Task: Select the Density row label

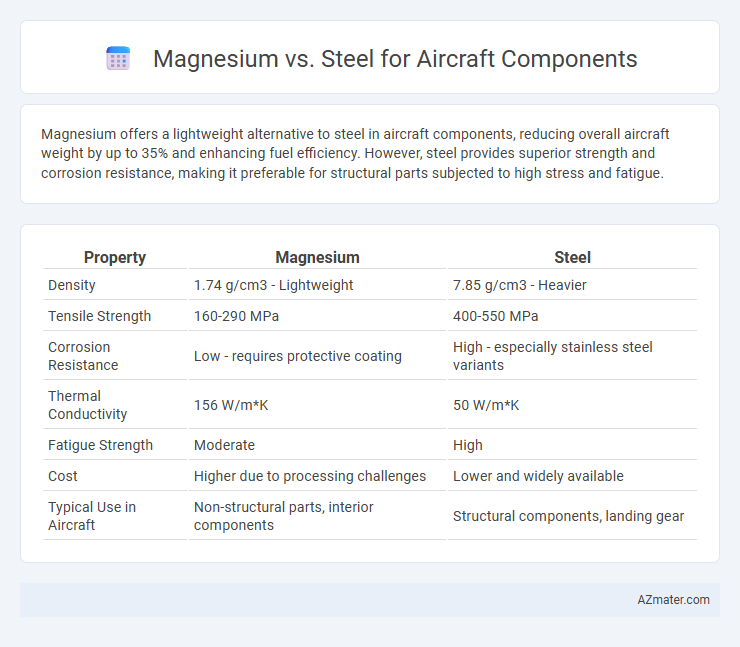Action: [x=72, y=285]
